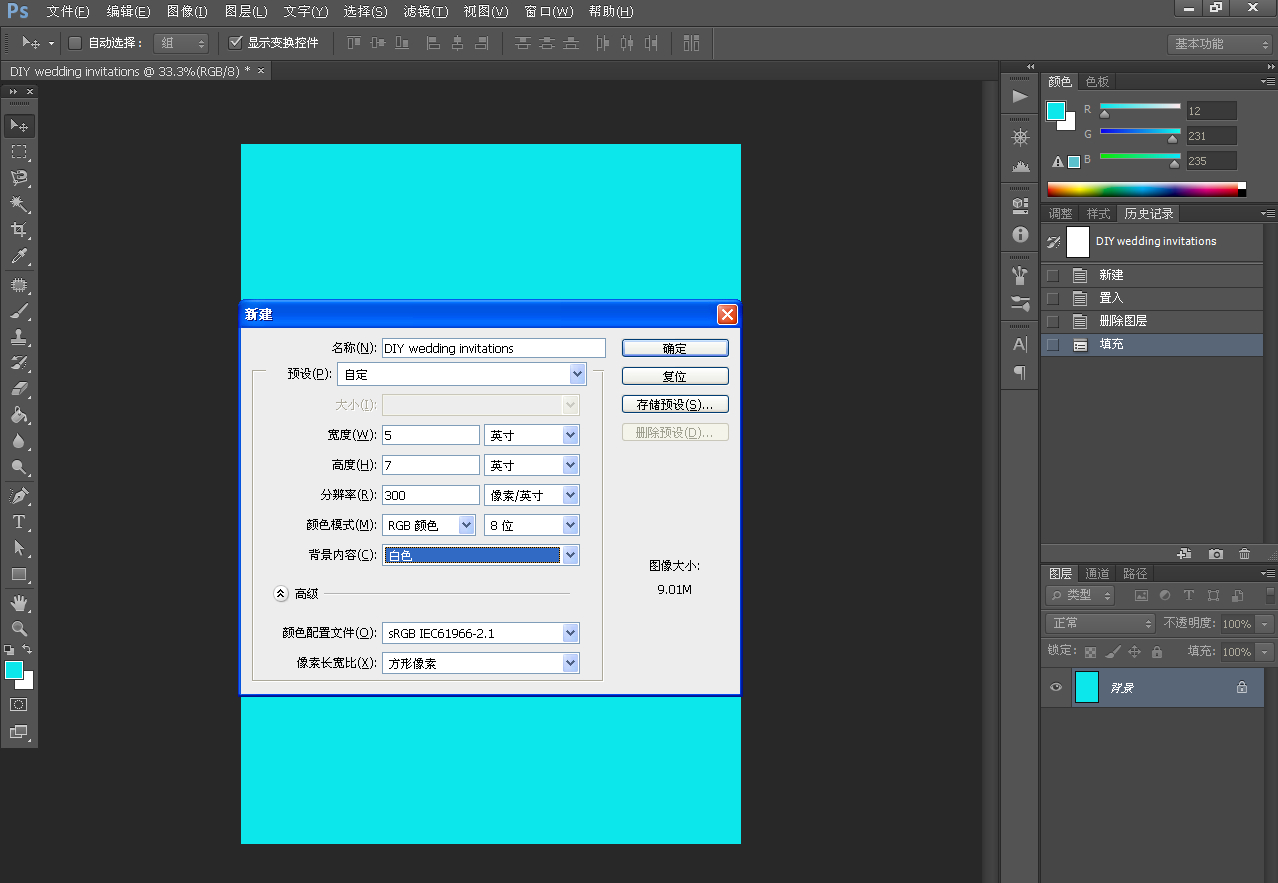This screenshot has width=1278, height=883.
Task: Click the 名称 name input field
Action: point(493,348)
